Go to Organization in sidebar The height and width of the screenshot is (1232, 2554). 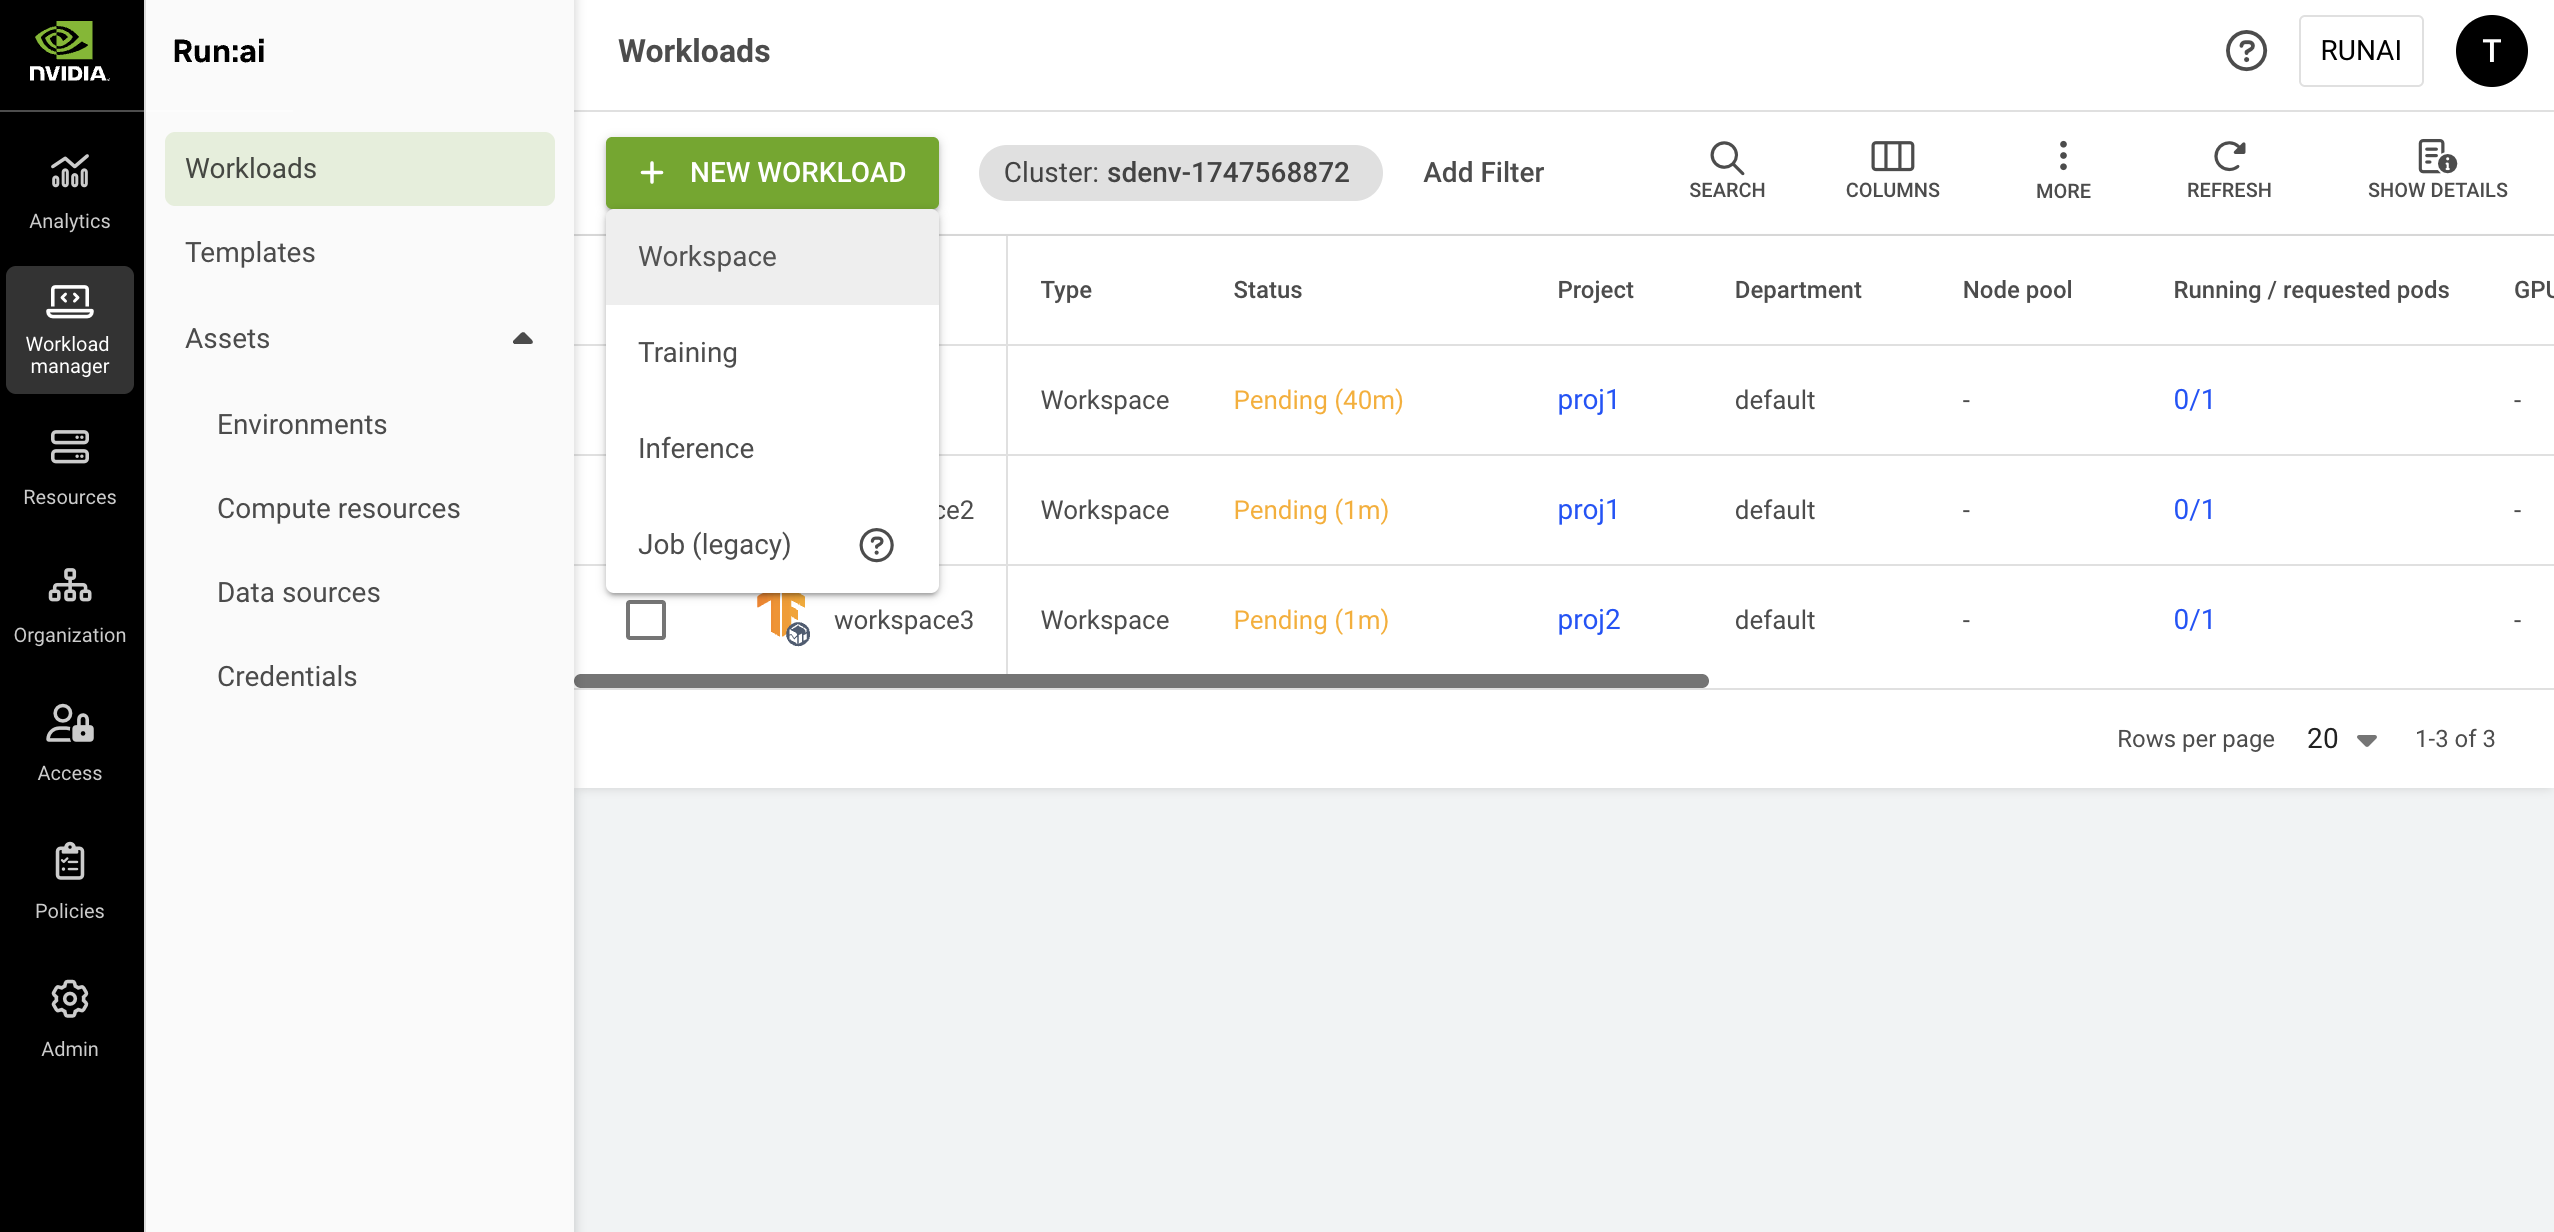coord(69,604)
